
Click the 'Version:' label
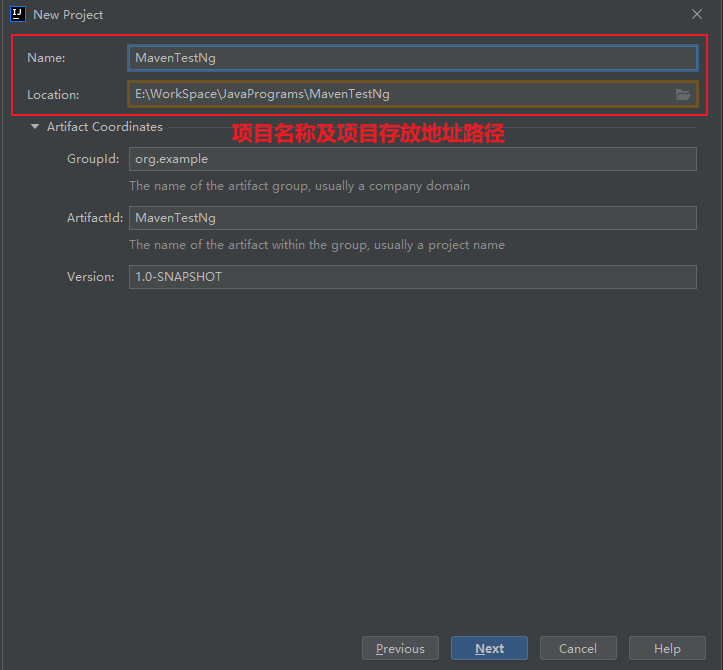[91, 277]
